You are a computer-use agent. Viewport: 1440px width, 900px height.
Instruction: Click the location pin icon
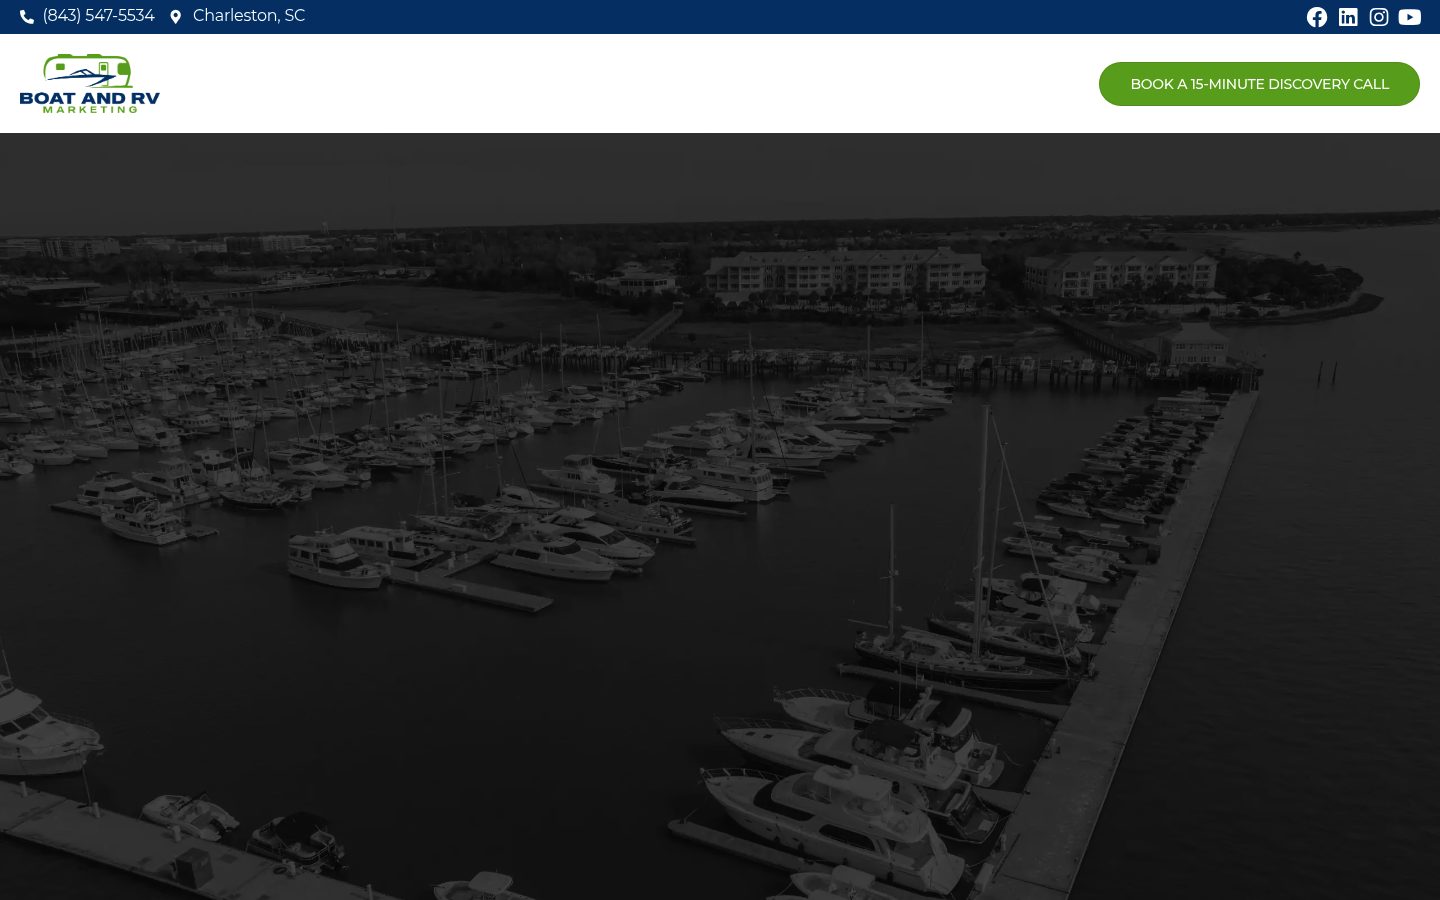point(176,17)
